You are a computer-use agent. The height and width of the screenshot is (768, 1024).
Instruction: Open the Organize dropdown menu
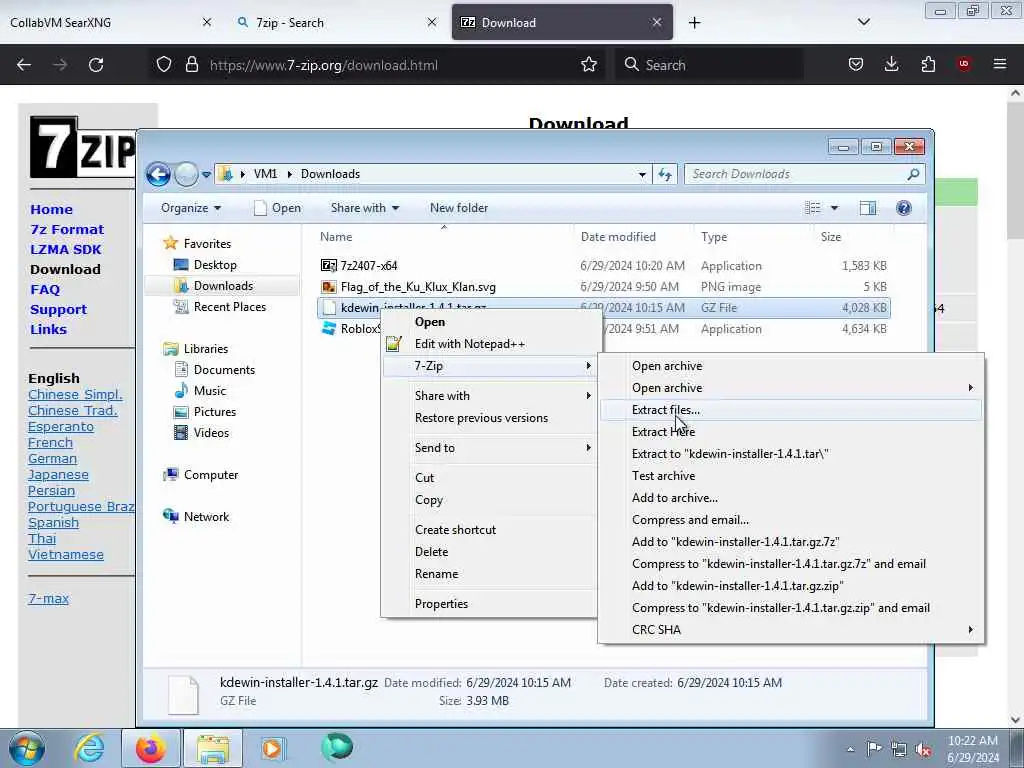191,208
